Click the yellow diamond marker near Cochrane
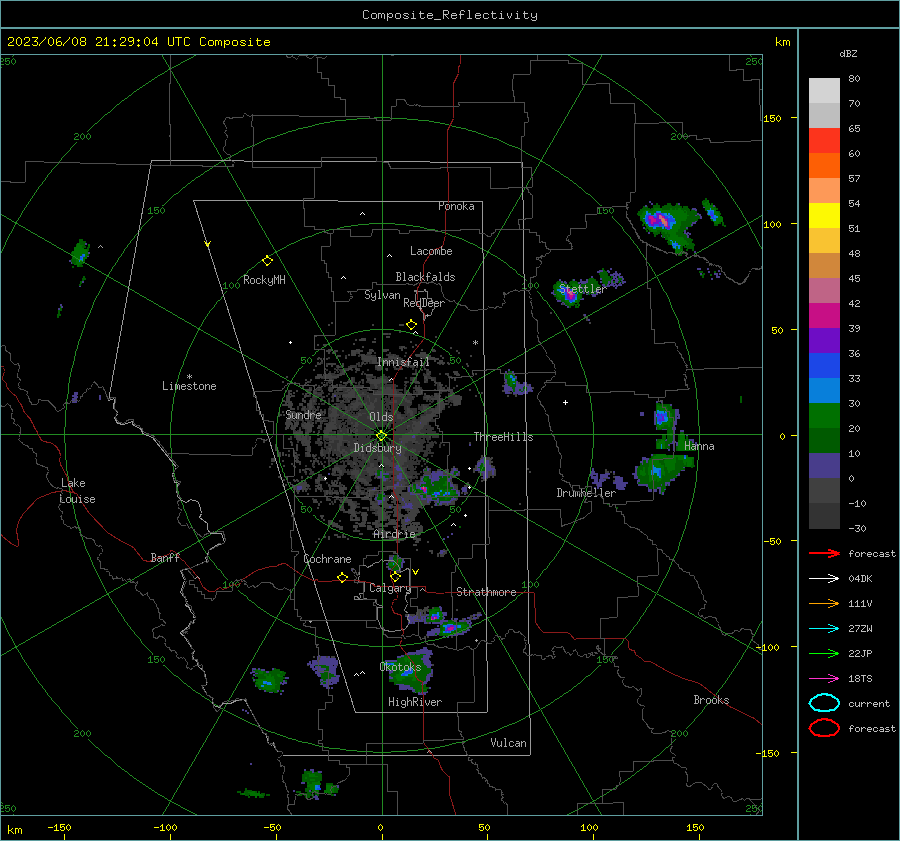 (x=342, y=577)
